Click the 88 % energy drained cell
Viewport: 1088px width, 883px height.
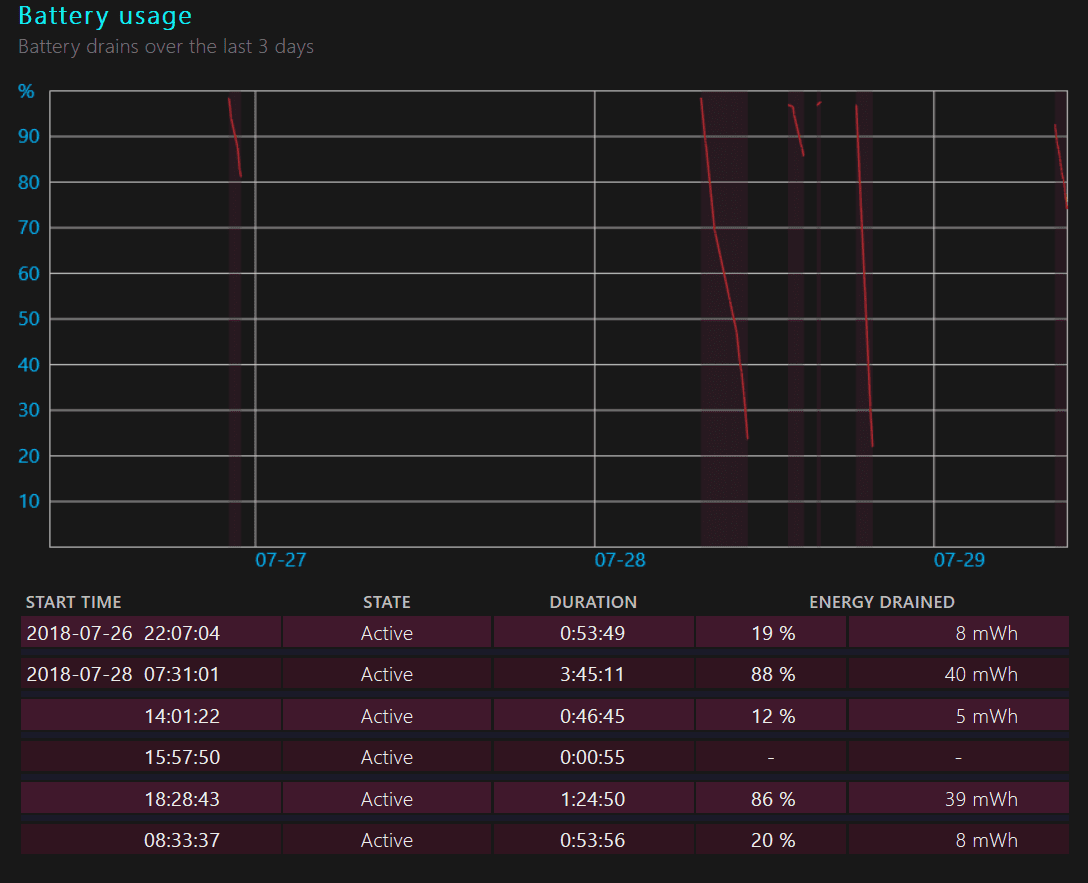(x=772, y=675)
